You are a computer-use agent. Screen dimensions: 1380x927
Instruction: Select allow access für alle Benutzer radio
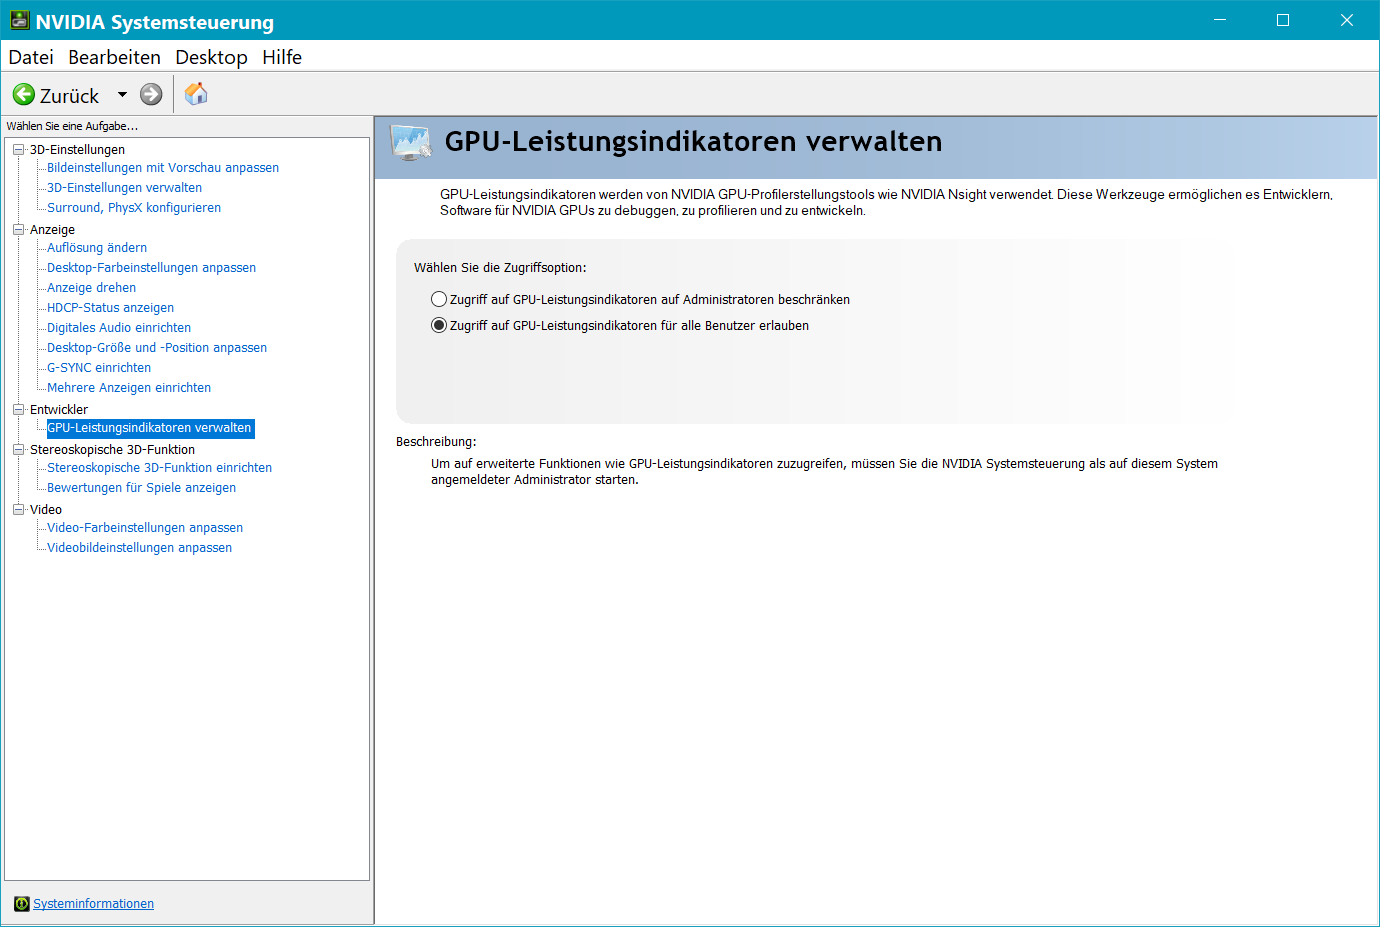439,325
